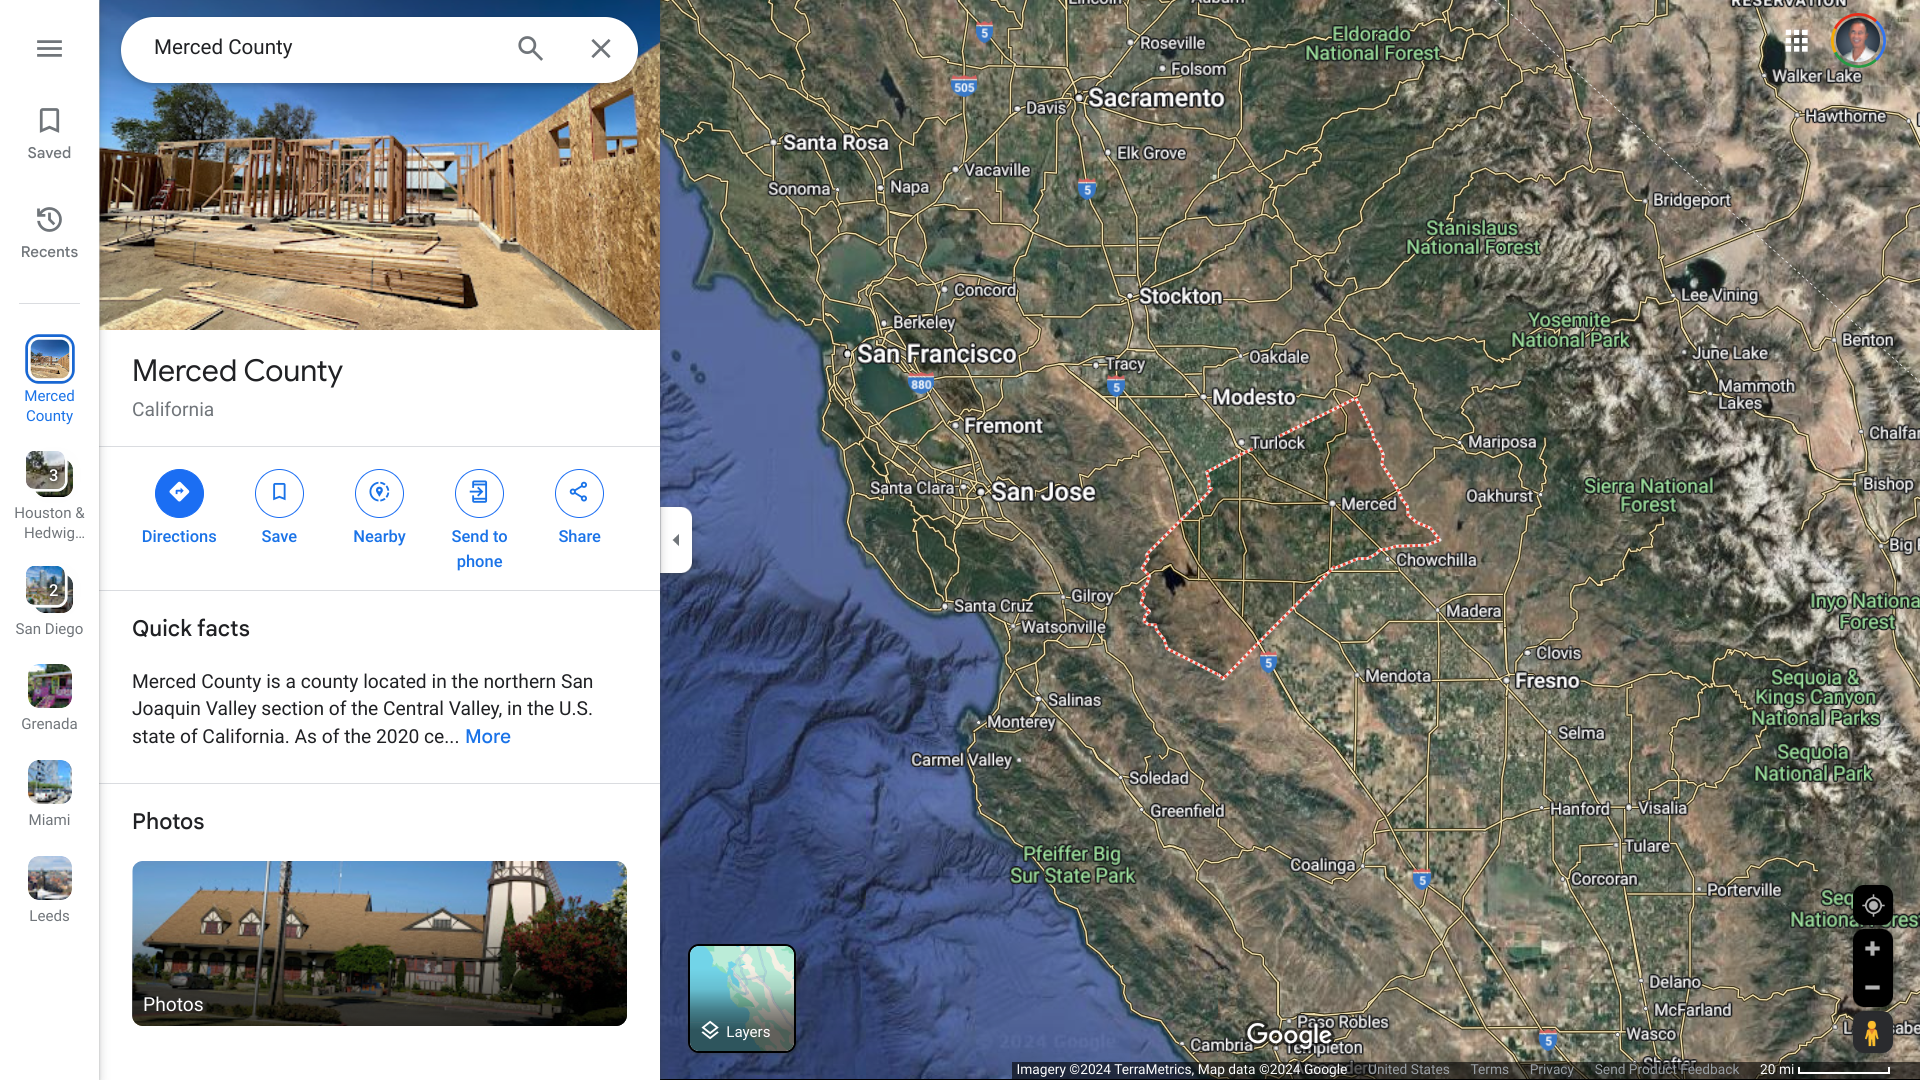Activate Street View pegman
Viewport: 1920px width, 1080px height.
[x=1871, y=1032]
